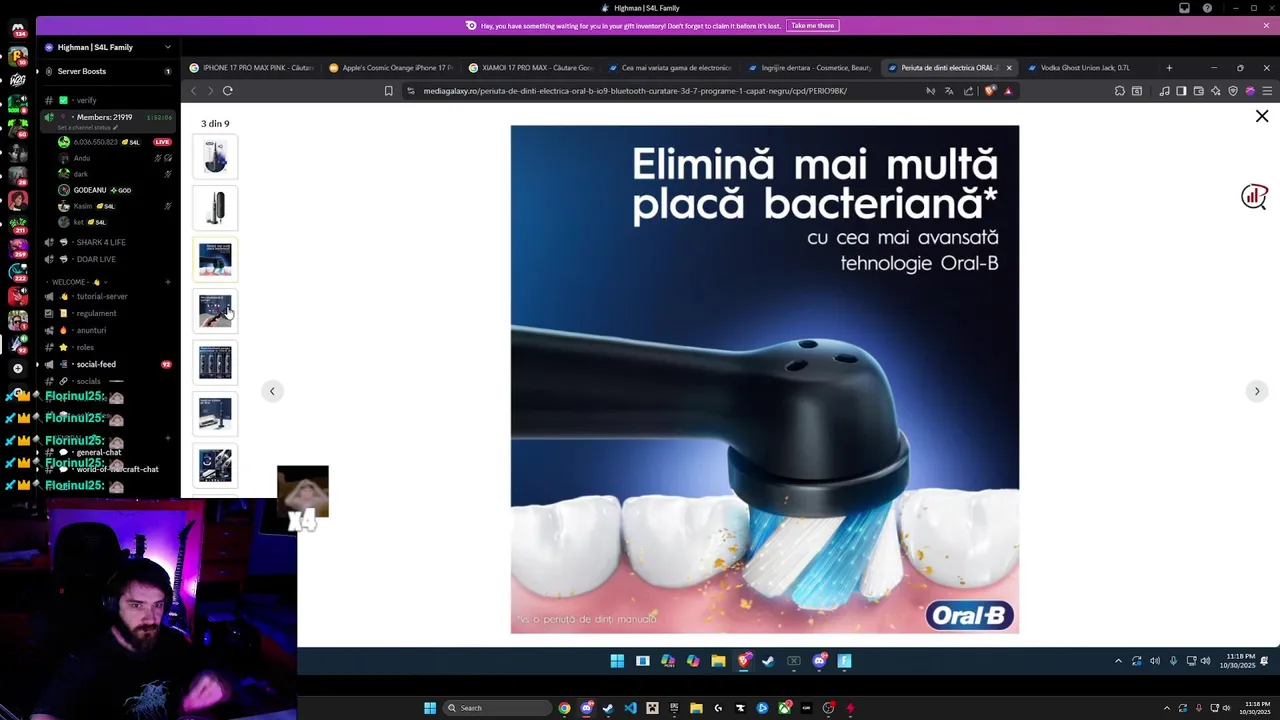
Task: Open Start menu on bottom taskbar
Action: click(x=430, y=708)
